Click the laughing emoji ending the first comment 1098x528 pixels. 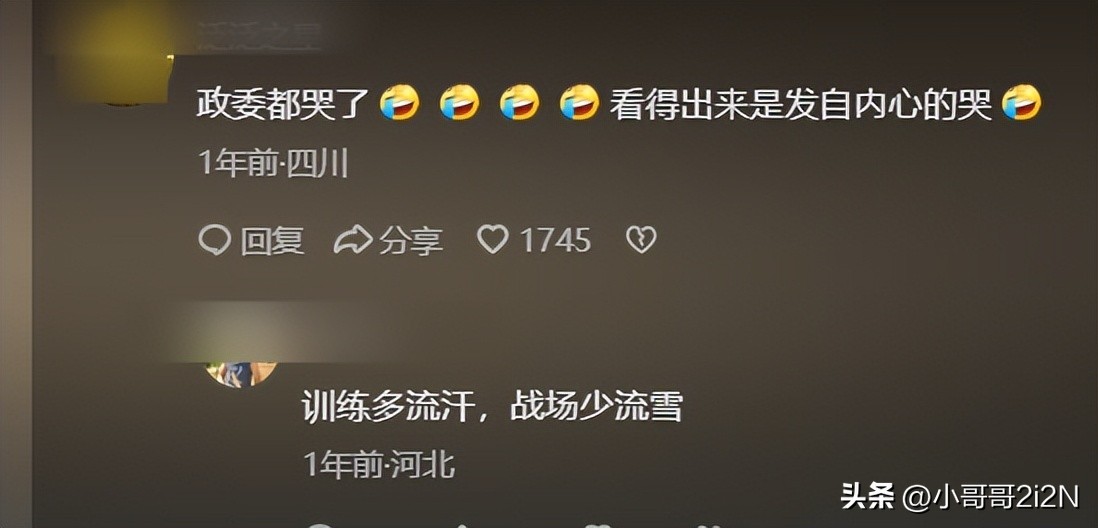(x=1022, y=103)
